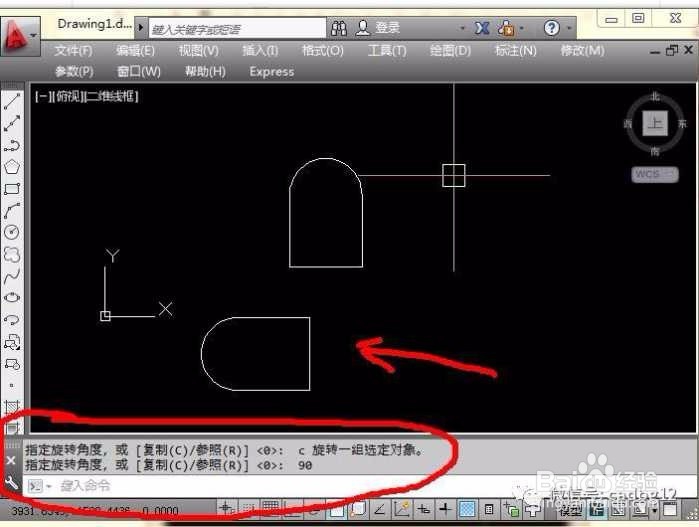Select the Line tool
This screenshot has width=699, height=527.
click(12, 102)
